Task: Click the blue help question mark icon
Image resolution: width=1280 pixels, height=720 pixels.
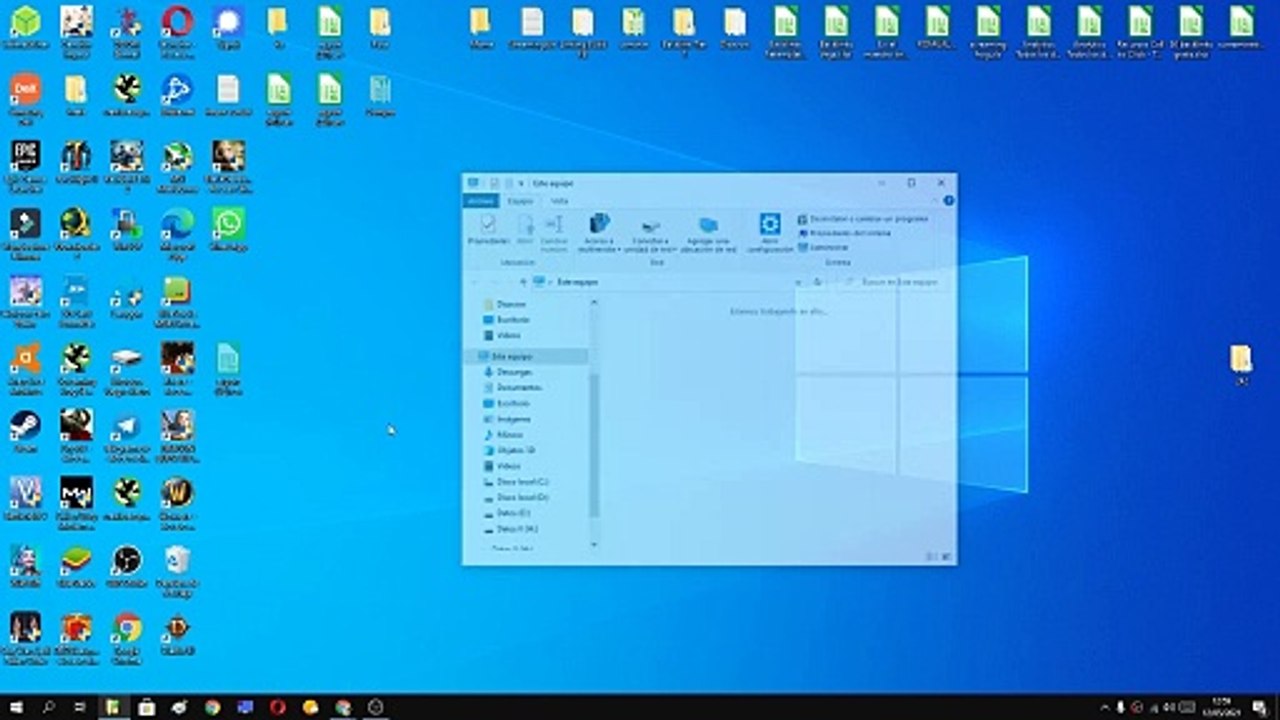Action: coord(949,201)
